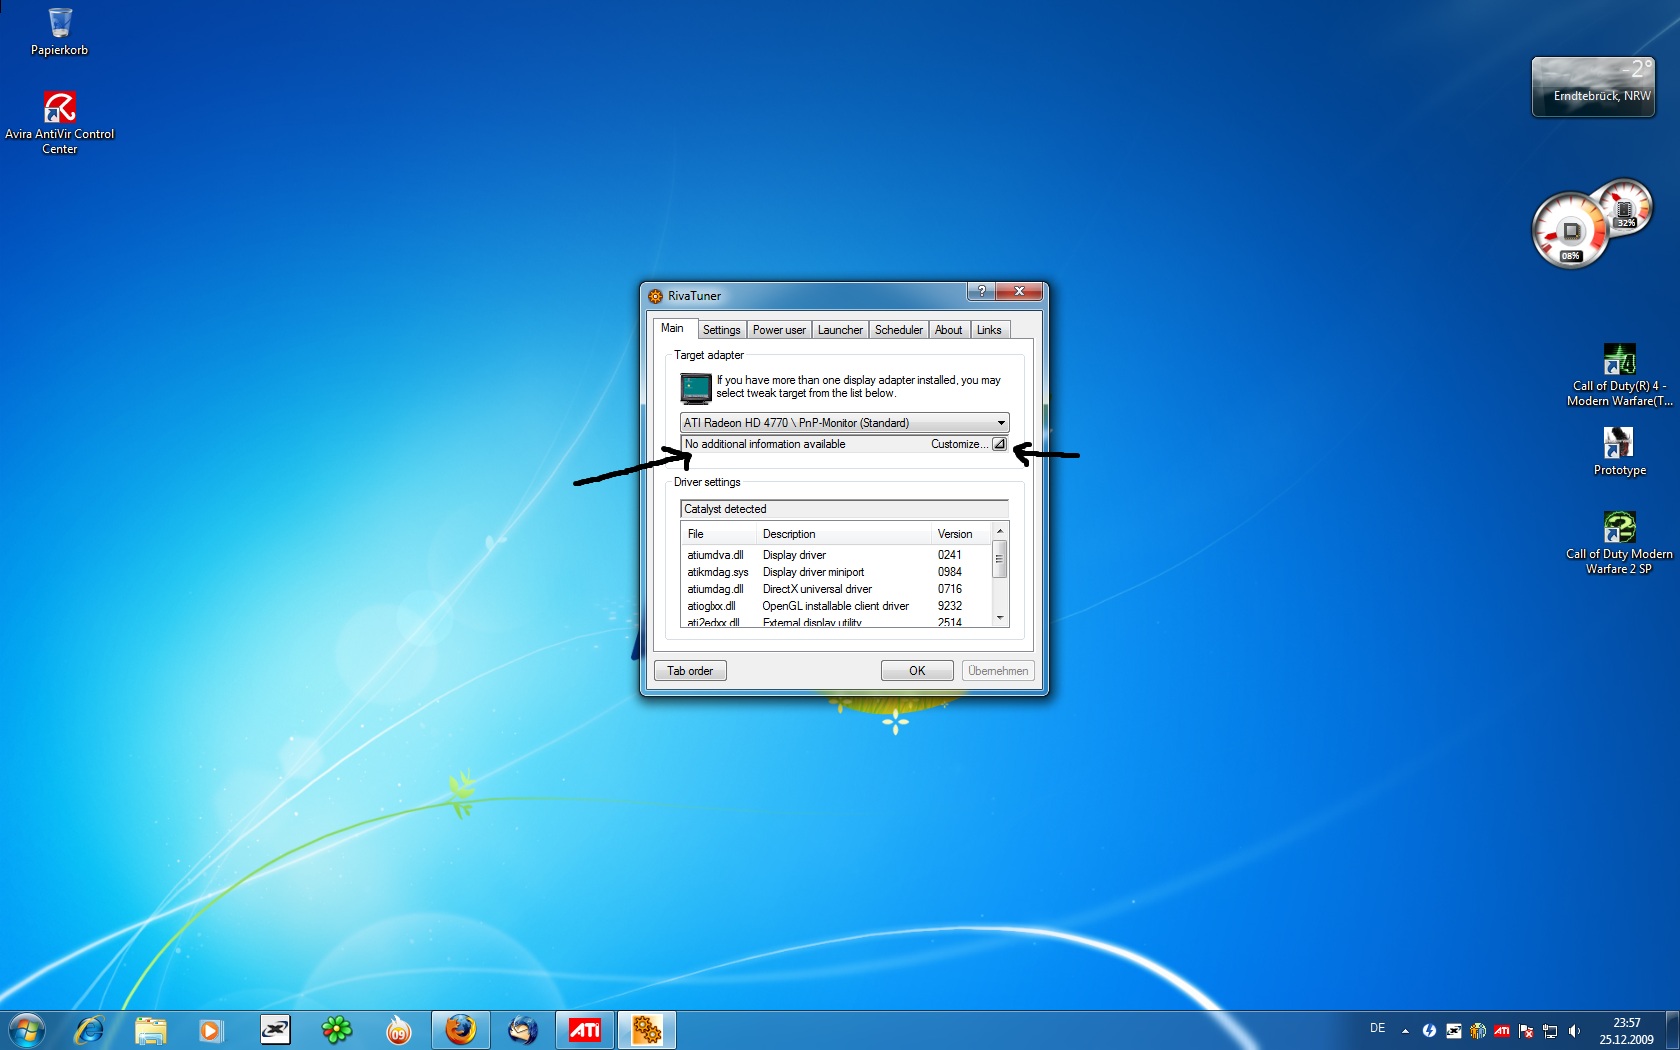Click the File column header
1680x1050 pixels.
[x=718, y=534]
